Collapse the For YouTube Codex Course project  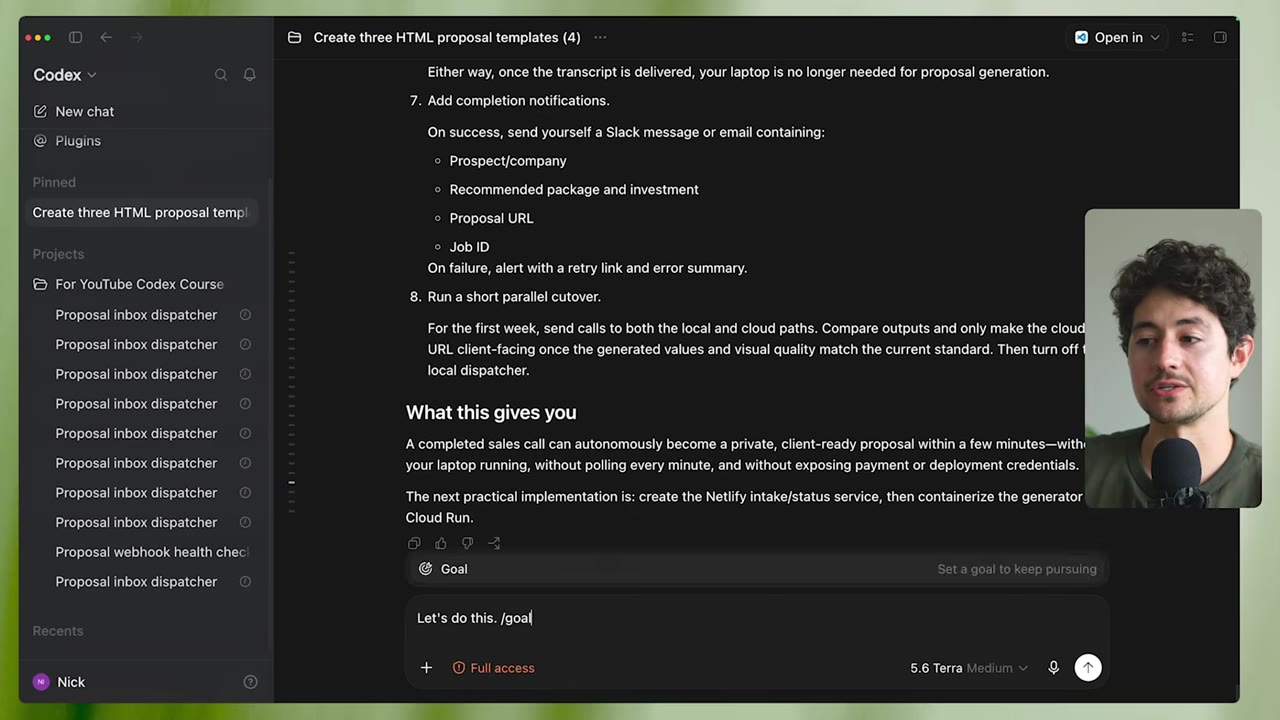pos(140,284)
